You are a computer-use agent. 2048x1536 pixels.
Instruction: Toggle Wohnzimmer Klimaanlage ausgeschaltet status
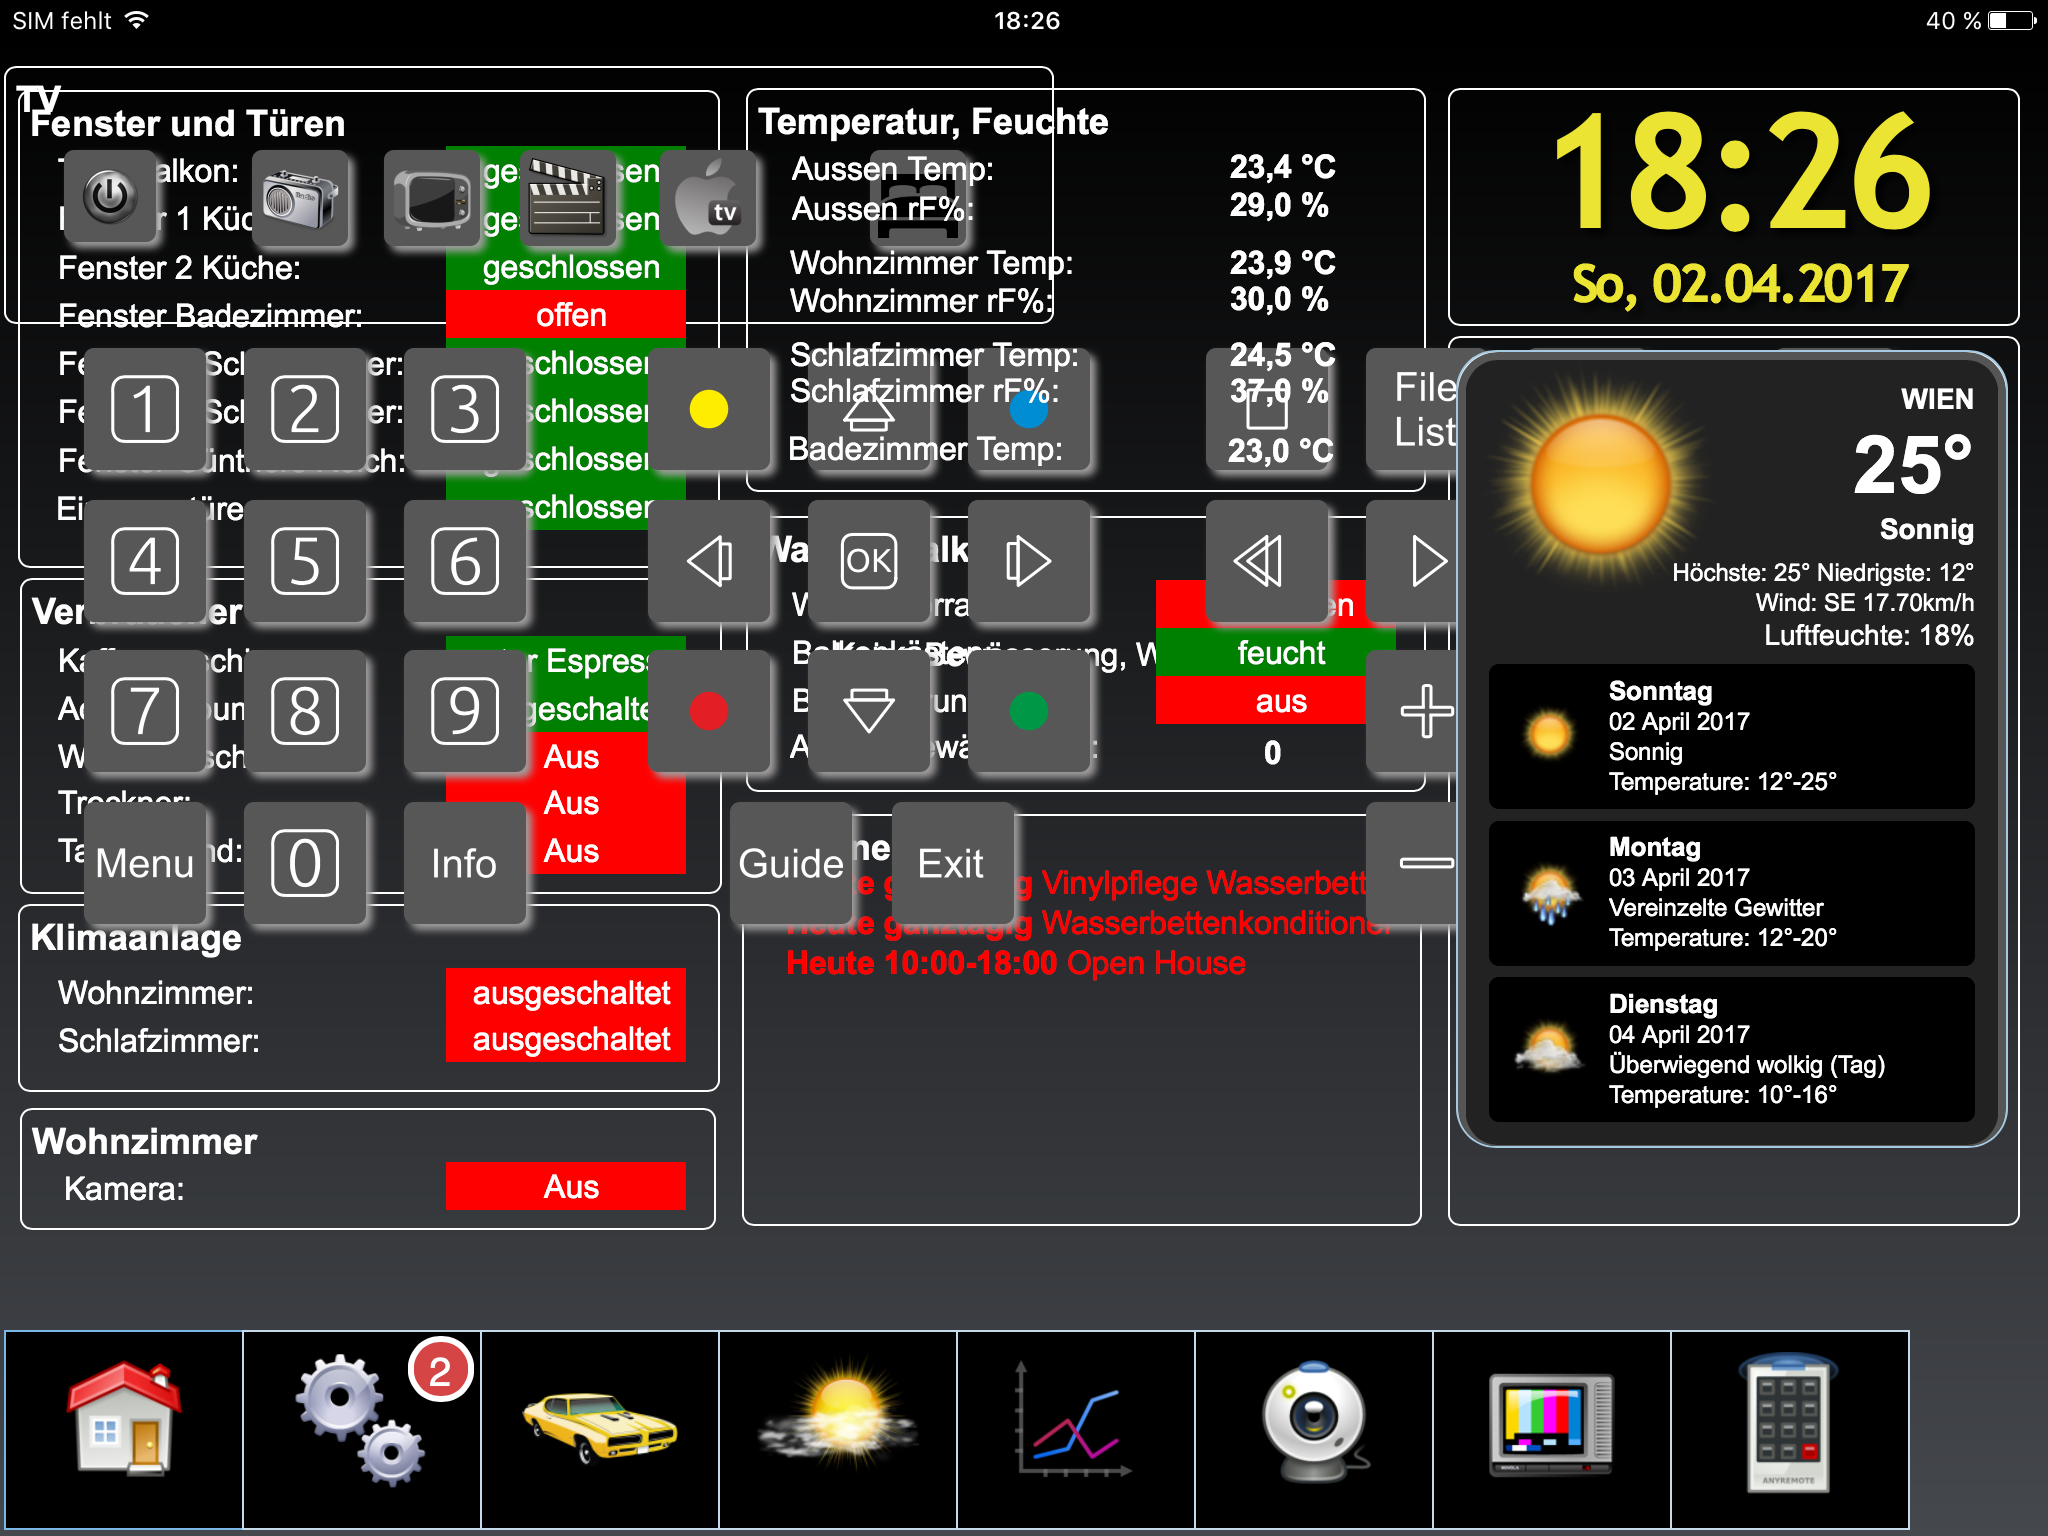coord(566,992)
